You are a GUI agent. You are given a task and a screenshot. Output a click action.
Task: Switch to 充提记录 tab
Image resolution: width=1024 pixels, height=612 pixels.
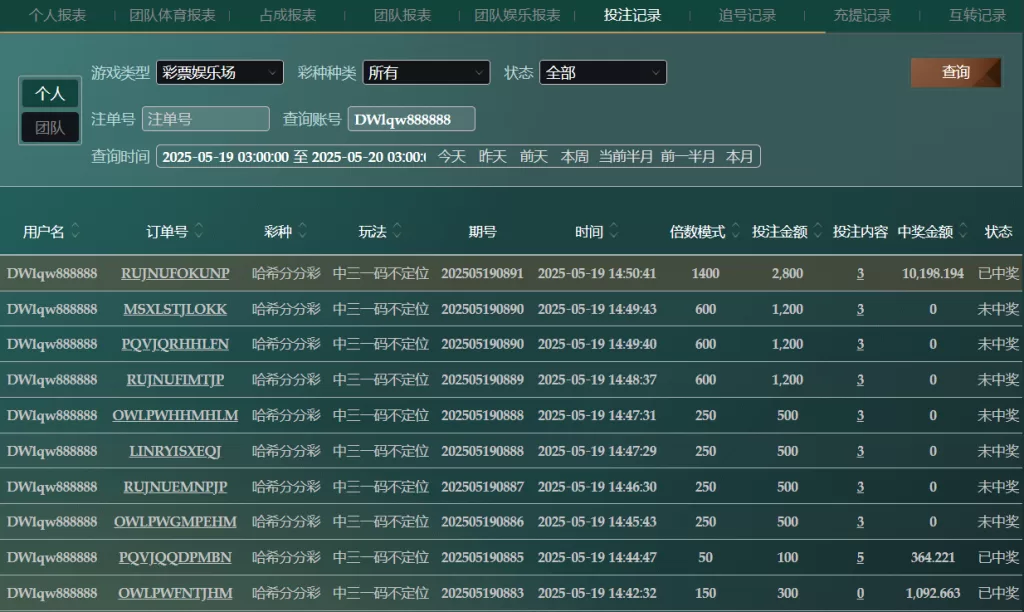click(862, 15)
